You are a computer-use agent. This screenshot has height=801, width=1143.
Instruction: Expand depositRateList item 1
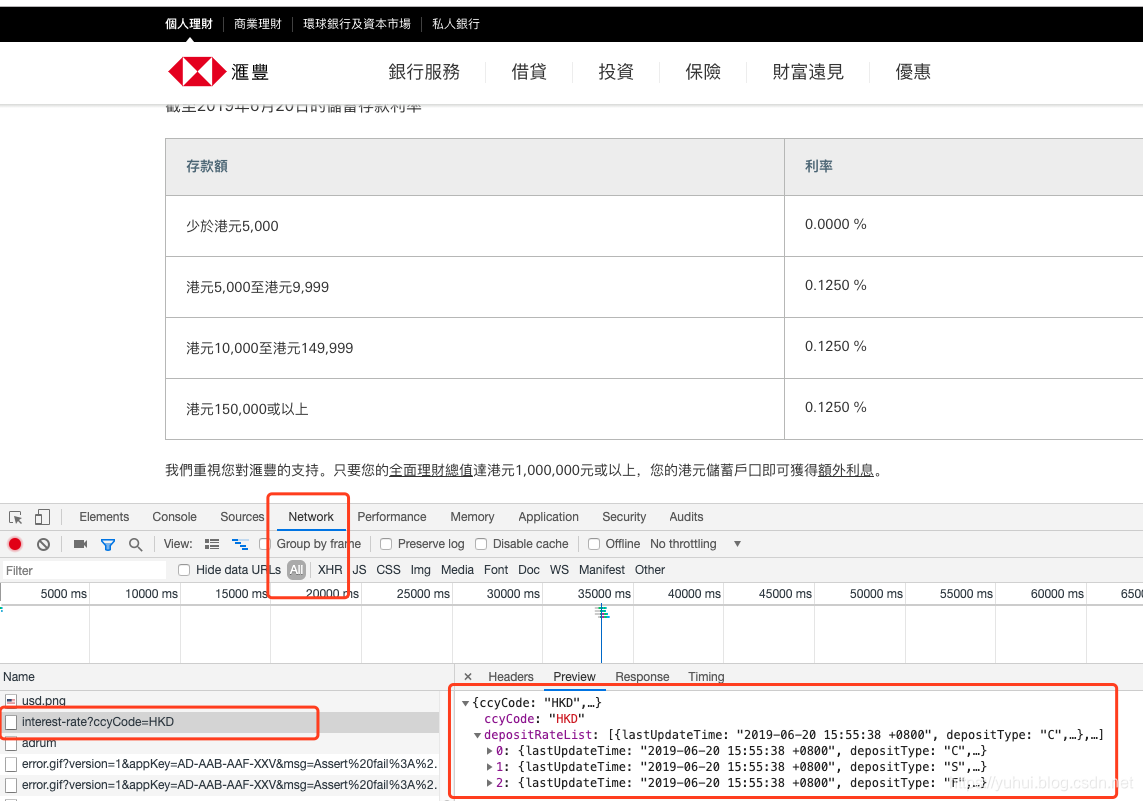click(490, 767)
